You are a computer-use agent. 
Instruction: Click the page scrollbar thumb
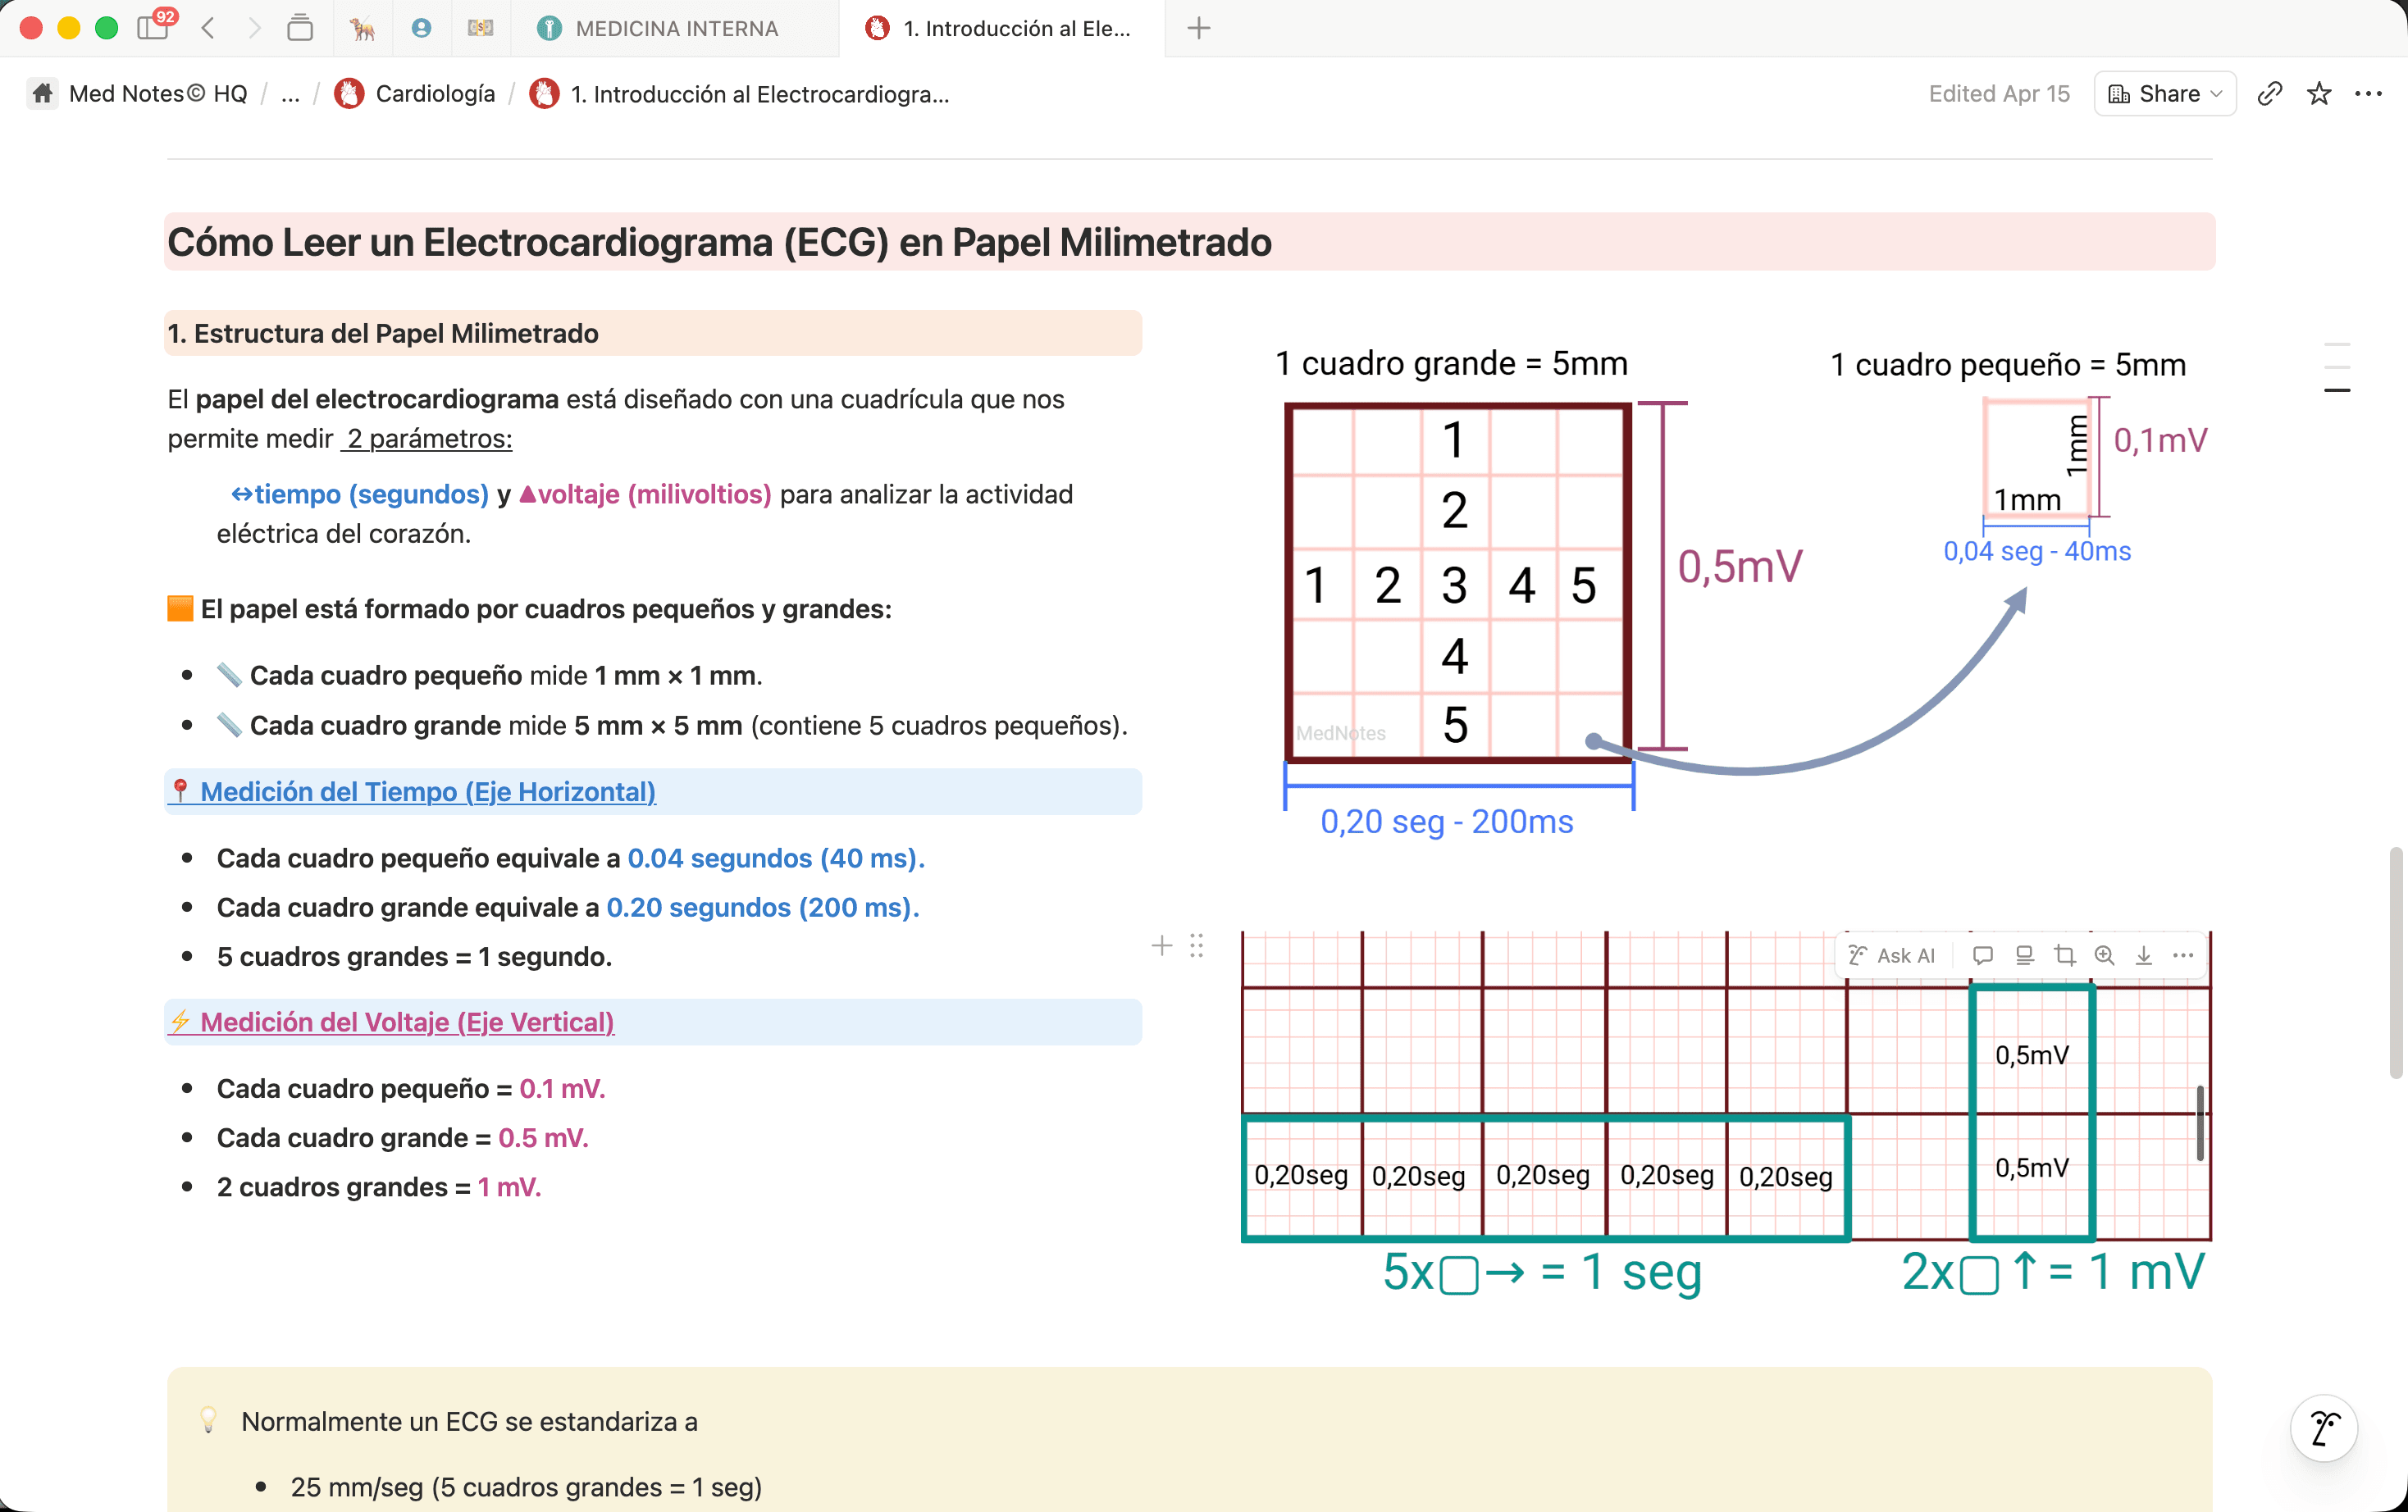(2395, 962)
